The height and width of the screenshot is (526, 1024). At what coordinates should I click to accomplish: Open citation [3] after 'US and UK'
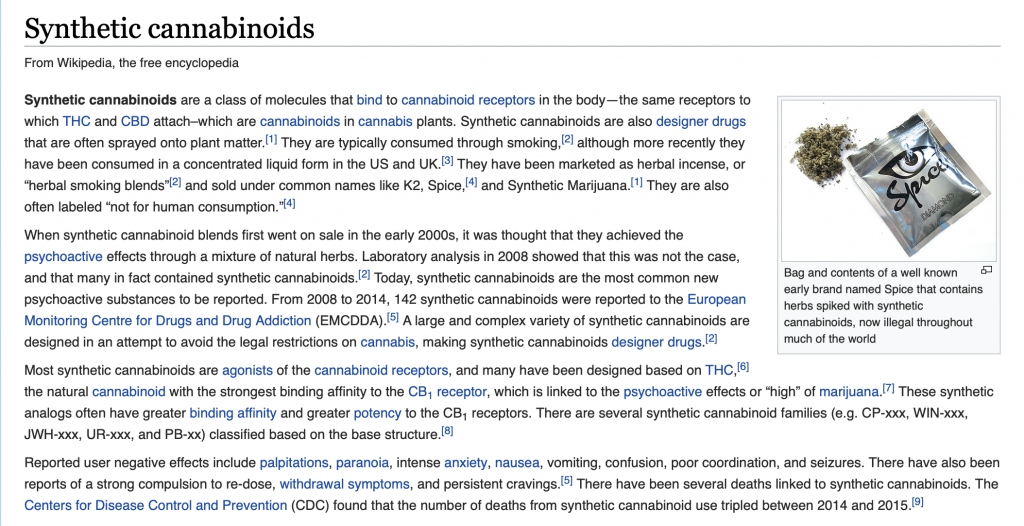(x=447, y=160)
